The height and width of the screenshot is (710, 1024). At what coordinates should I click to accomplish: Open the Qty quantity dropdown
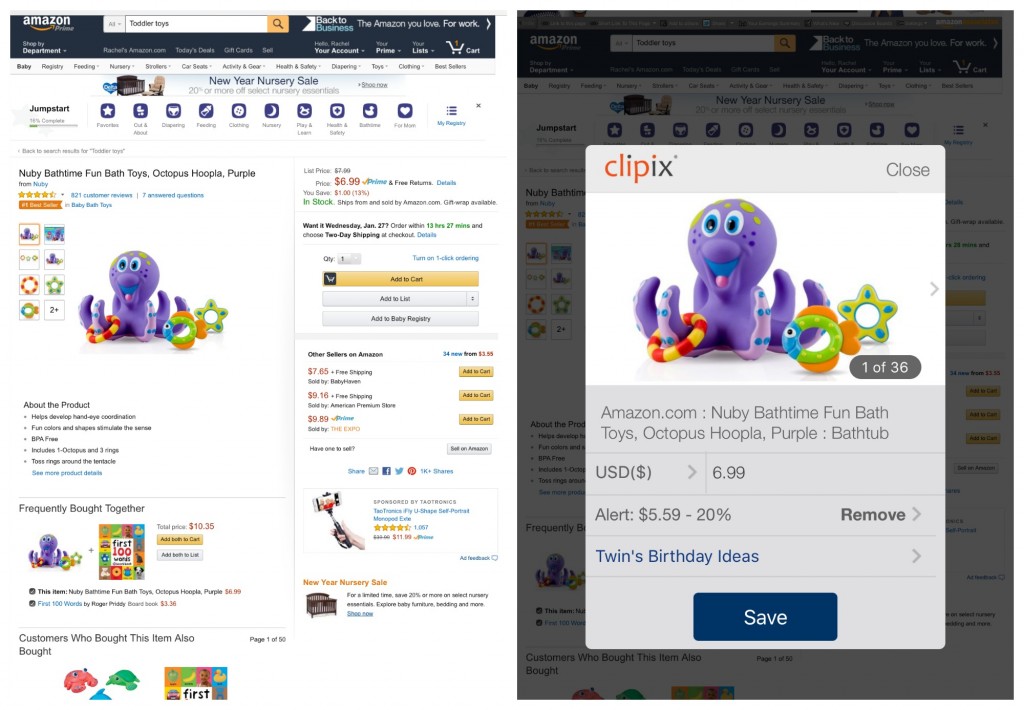tap(349, 259)
